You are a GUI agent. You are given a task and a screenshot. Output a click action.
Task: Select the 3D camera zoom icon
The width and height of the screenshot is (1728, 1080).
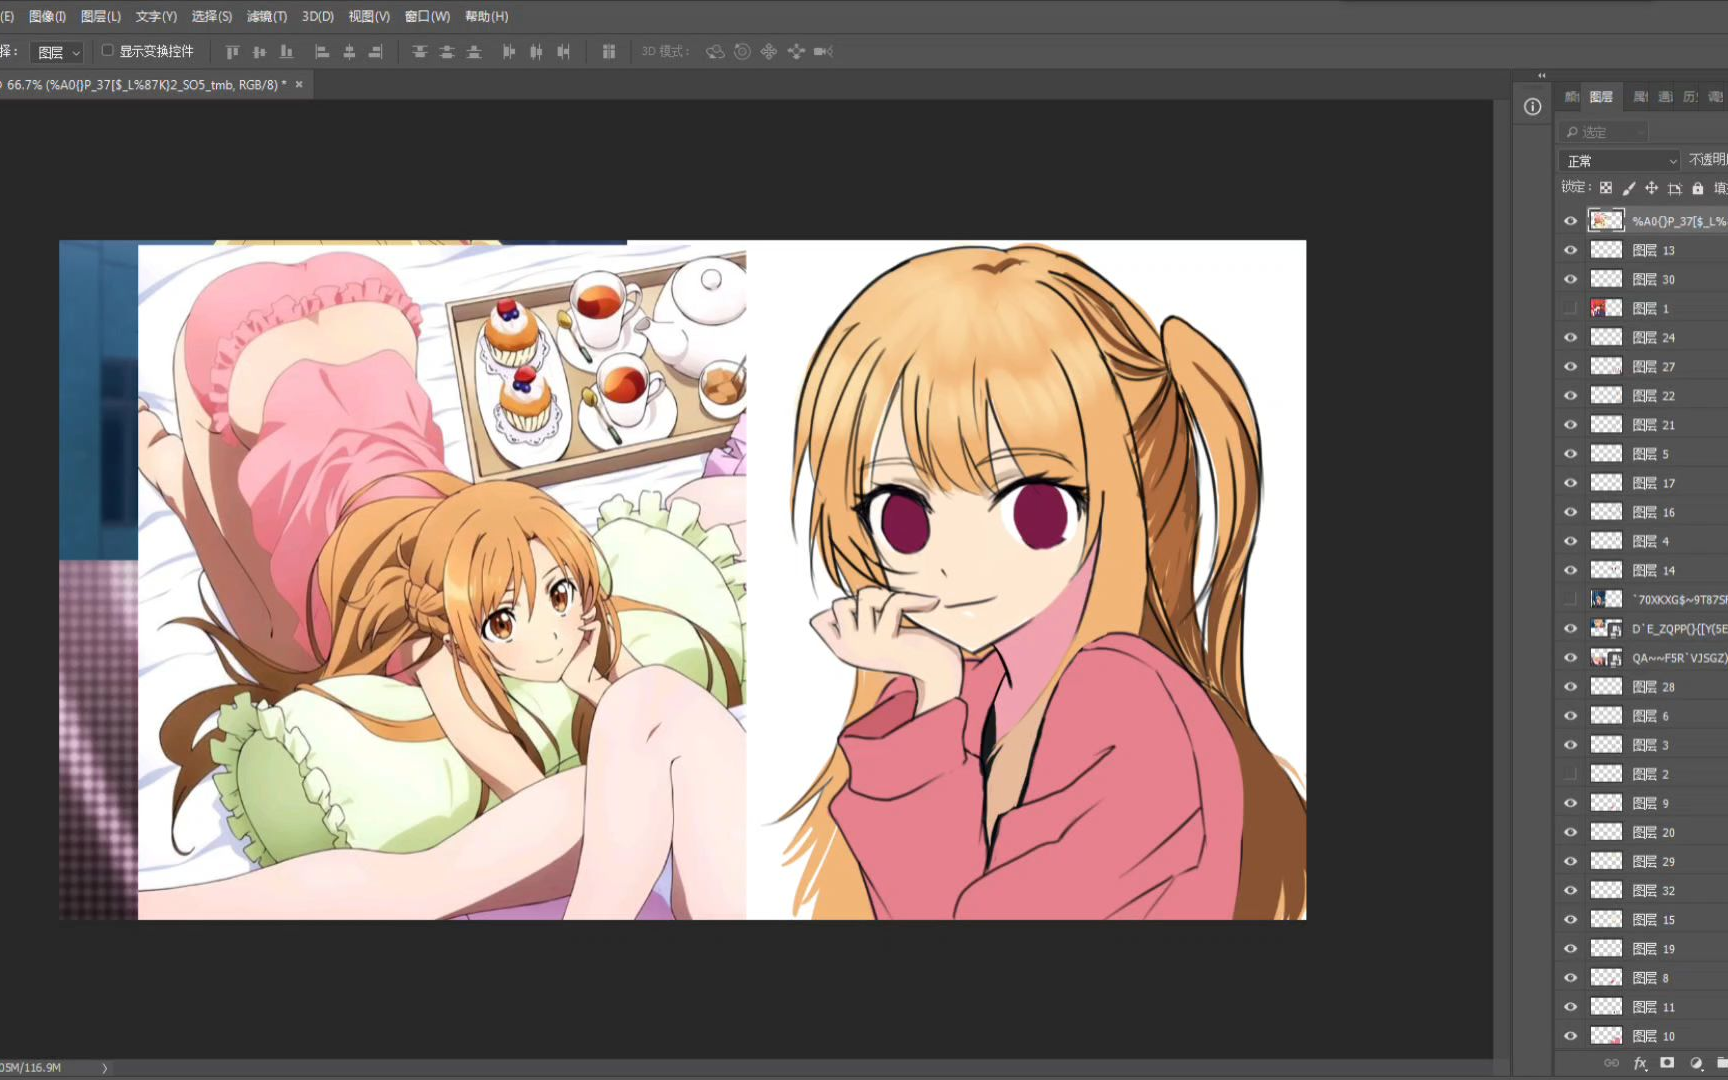[823, 52]
